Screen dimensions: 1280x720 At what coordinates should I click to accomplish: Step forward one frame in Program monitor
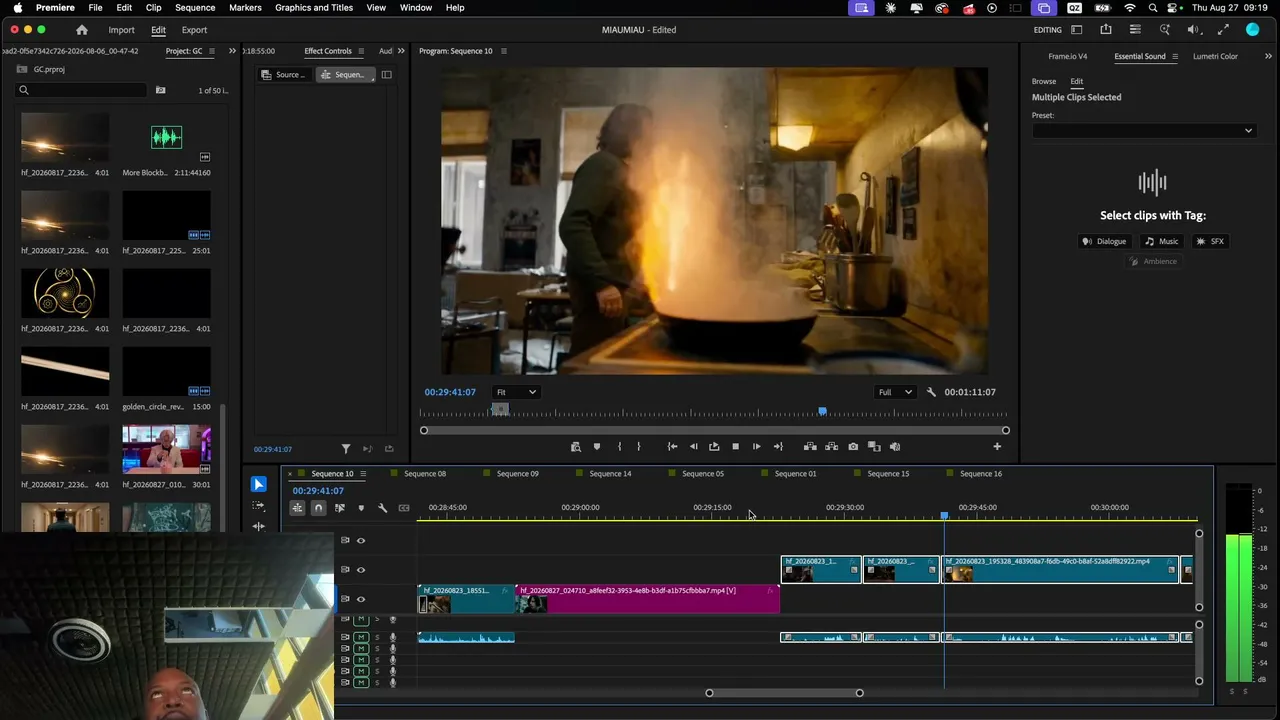(756, 447)
